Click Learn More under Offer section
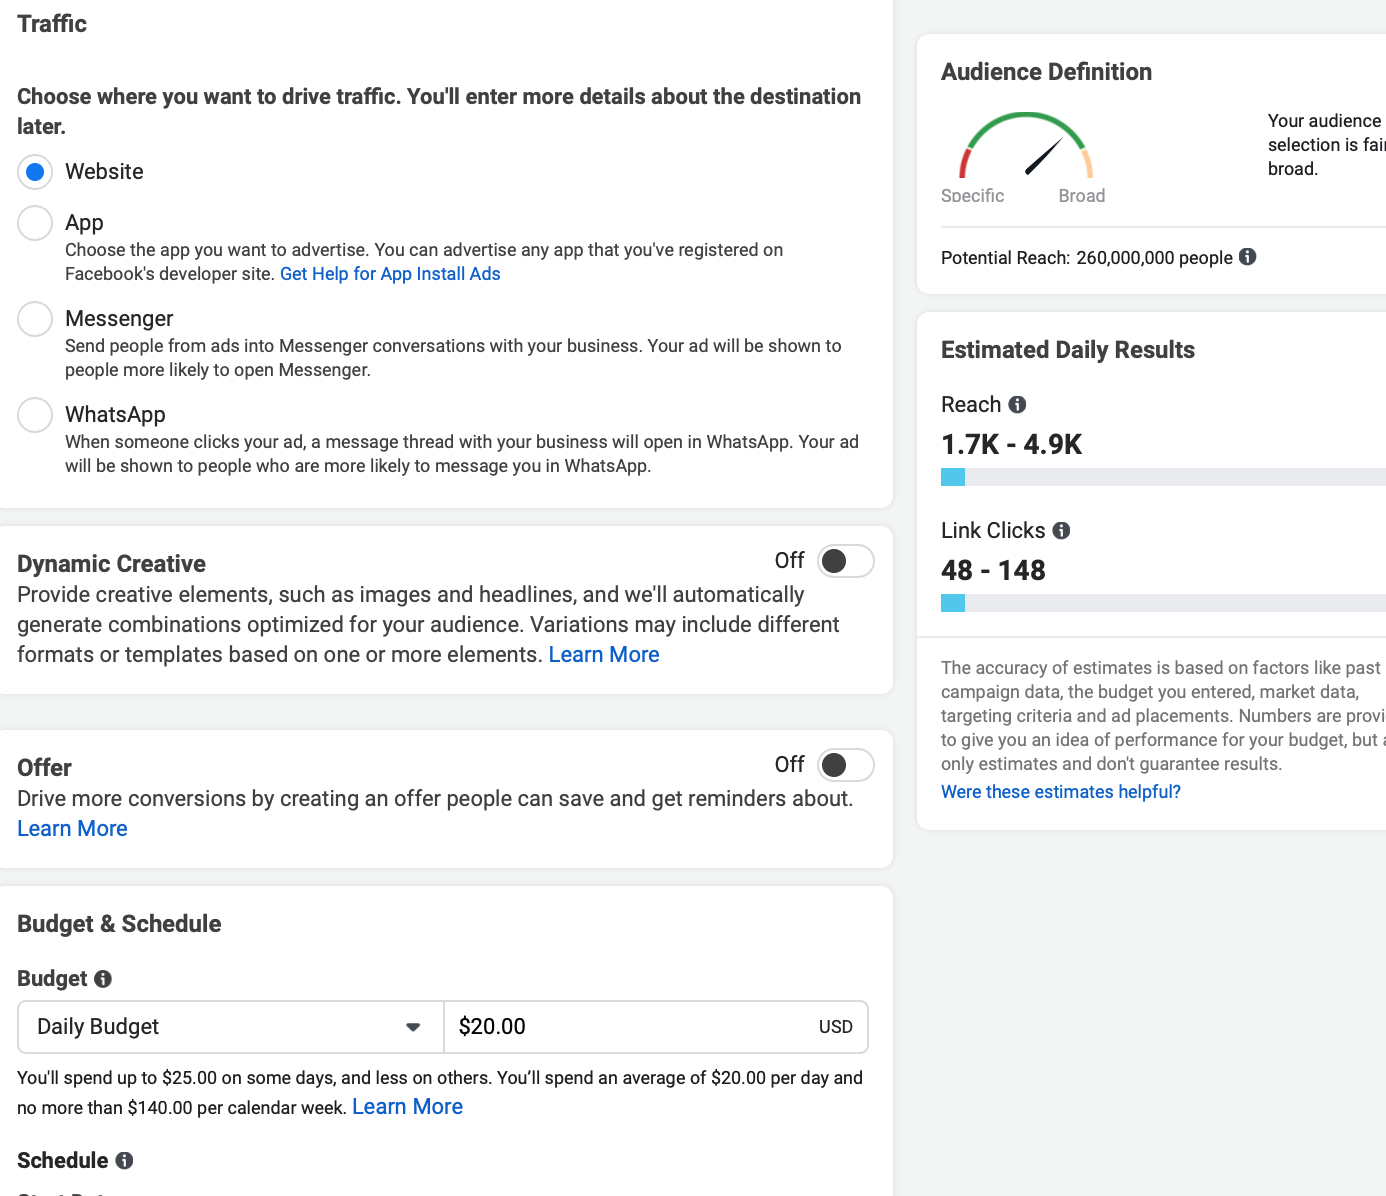 pos(71,828)
